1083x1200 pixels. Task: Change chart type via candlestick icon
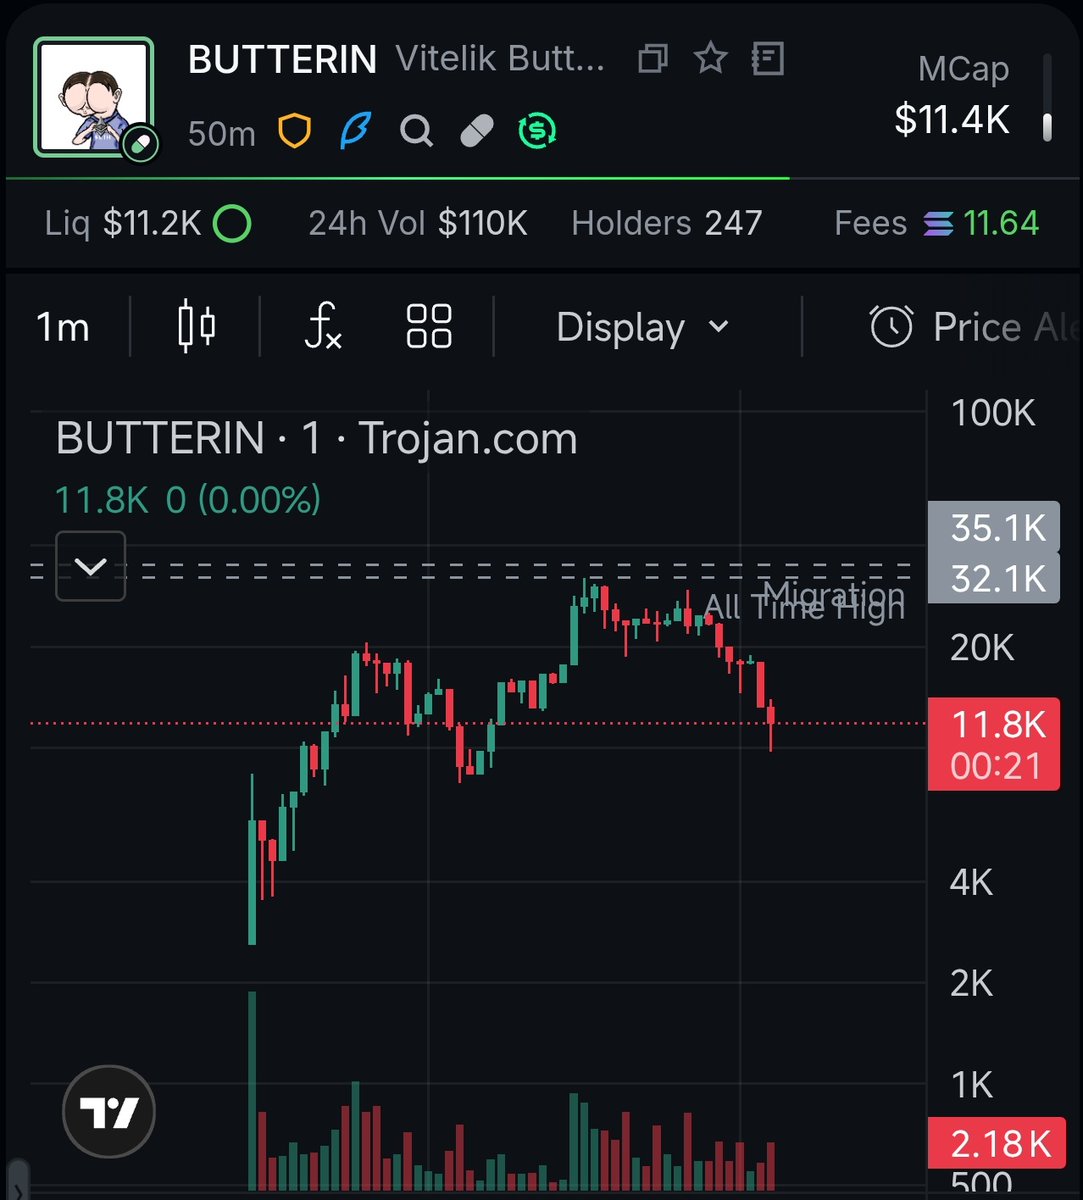(x=196, y=327)
